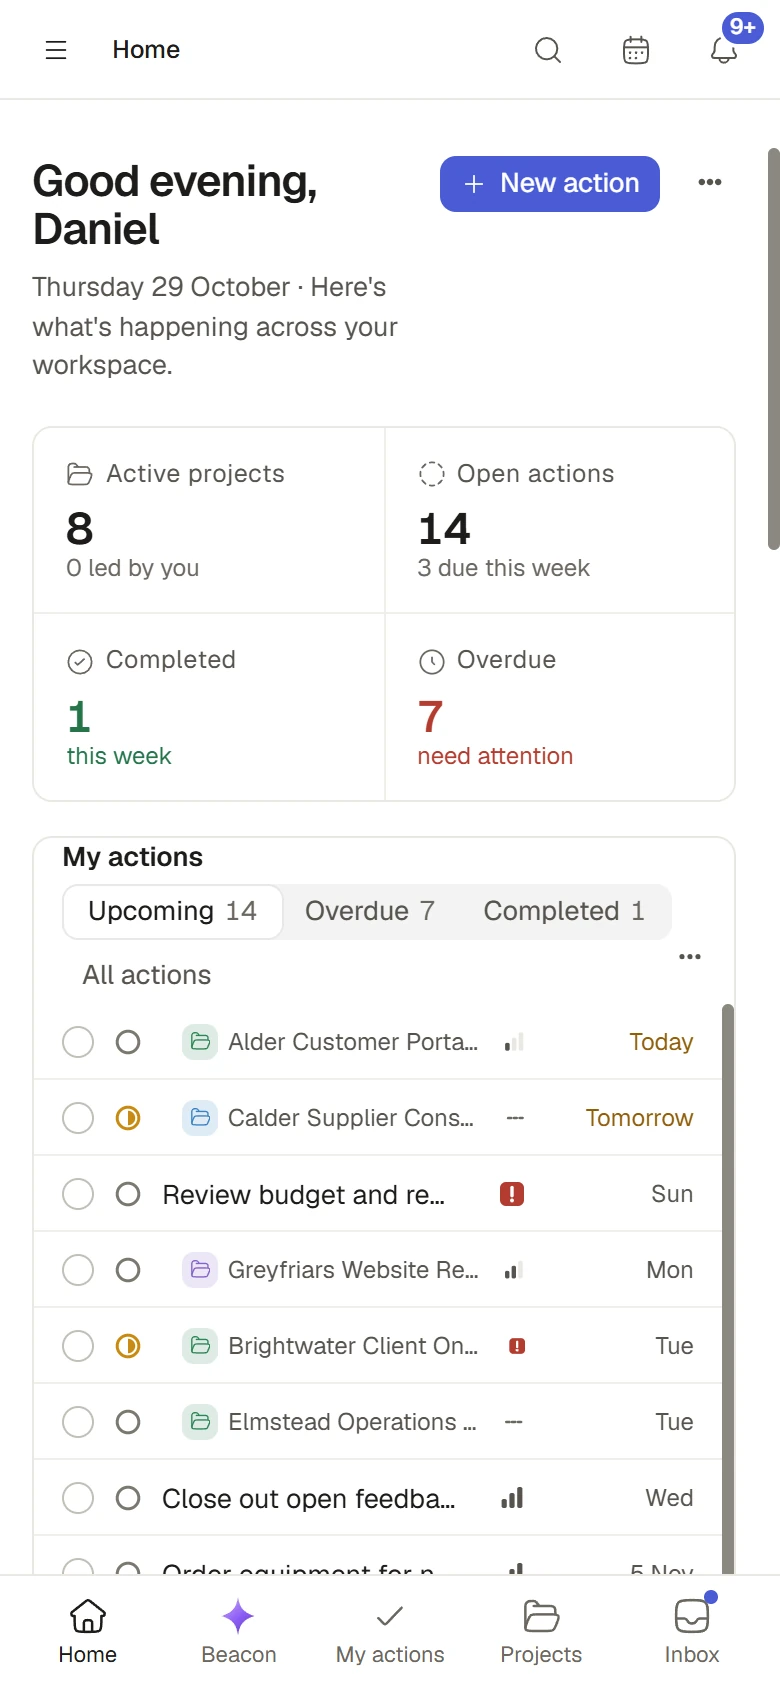Click the Sun due date
Viewport: 780px width, 1688px height.
coord(672,1194)
